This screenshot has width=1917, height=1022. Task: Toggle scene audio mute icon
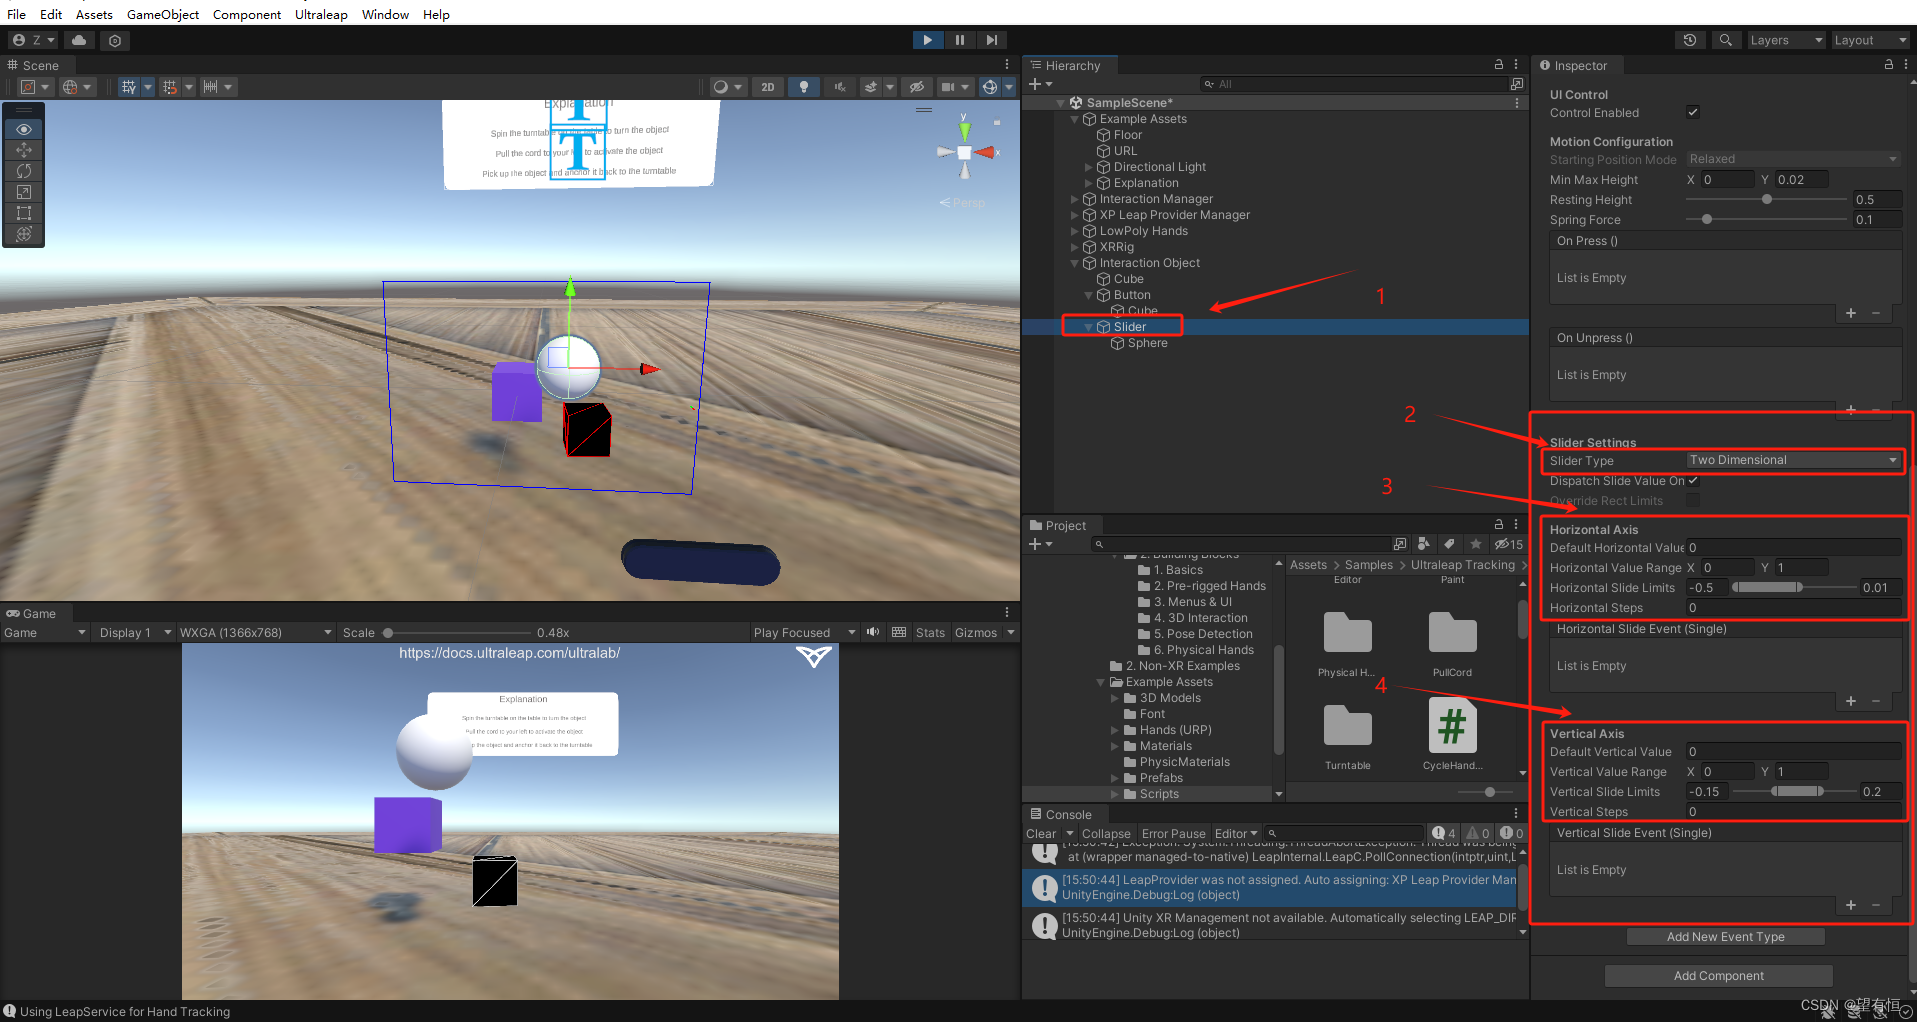click(840, 87)
